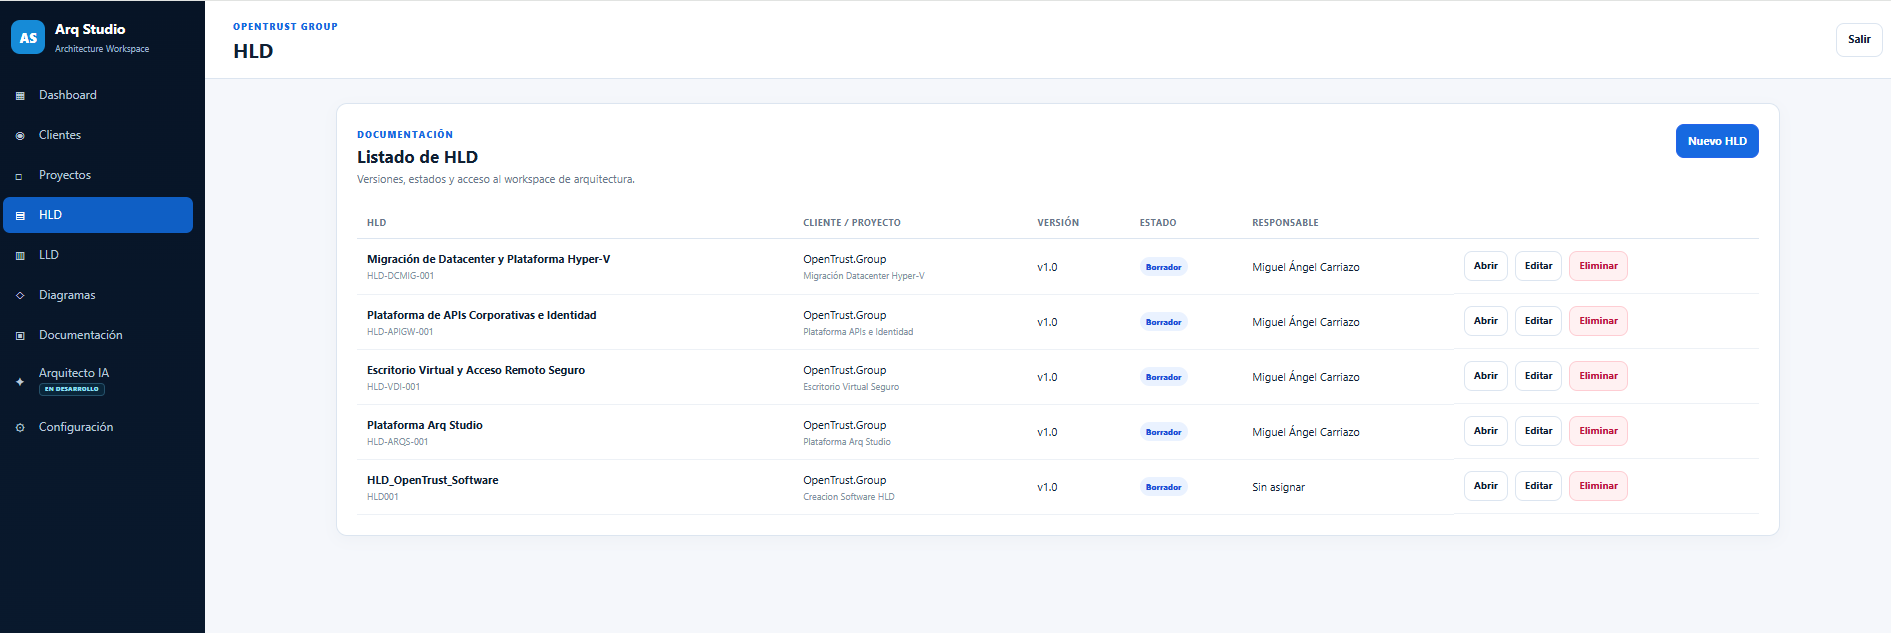Click the Nuevo HLD button
1891x633 pixels.
[x=1717, y=141]
